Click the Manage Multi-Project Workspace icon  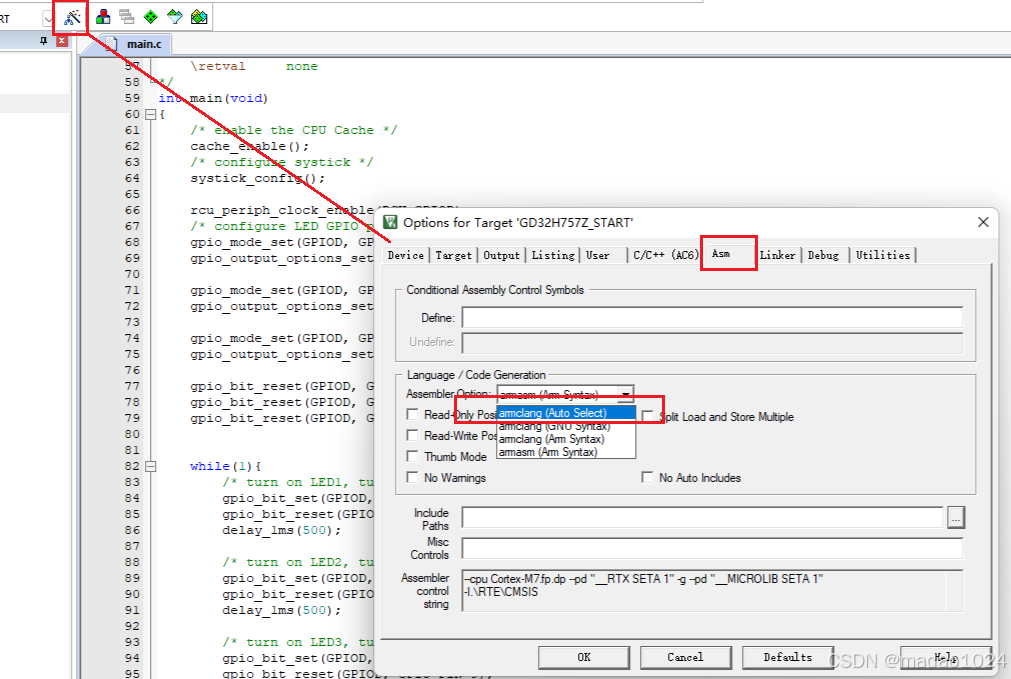[126, 17]
